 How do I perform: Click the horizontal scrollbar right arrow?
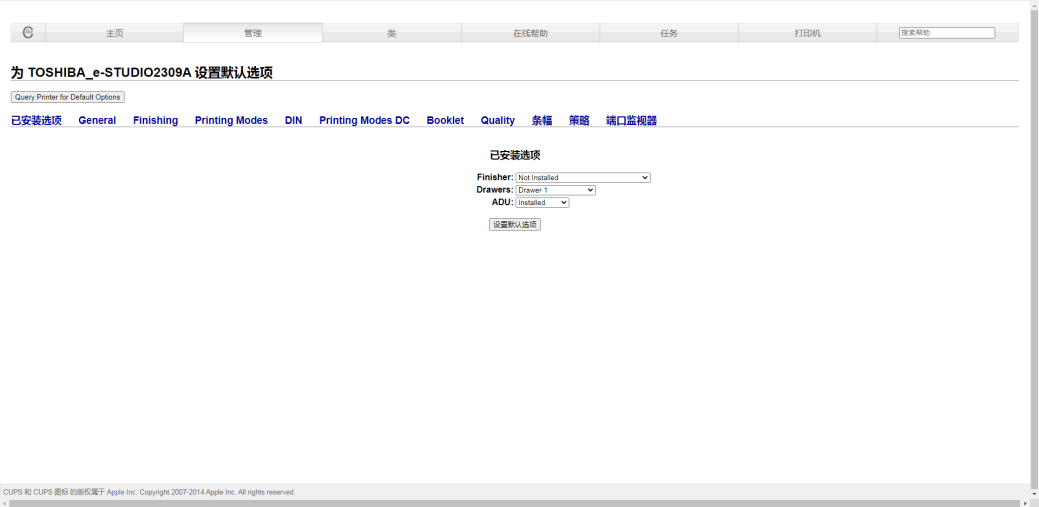[x=1026, y=504]
